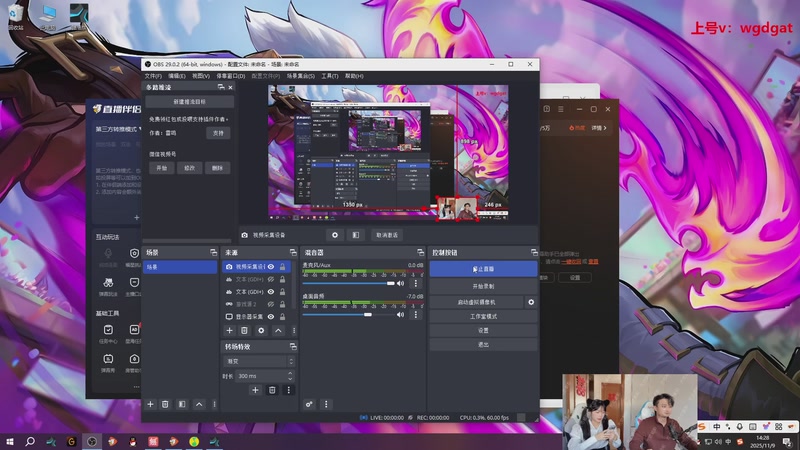Open the 文件(F) menu
Viewport: 800px width, 450px height.
[x=153, y=76]
